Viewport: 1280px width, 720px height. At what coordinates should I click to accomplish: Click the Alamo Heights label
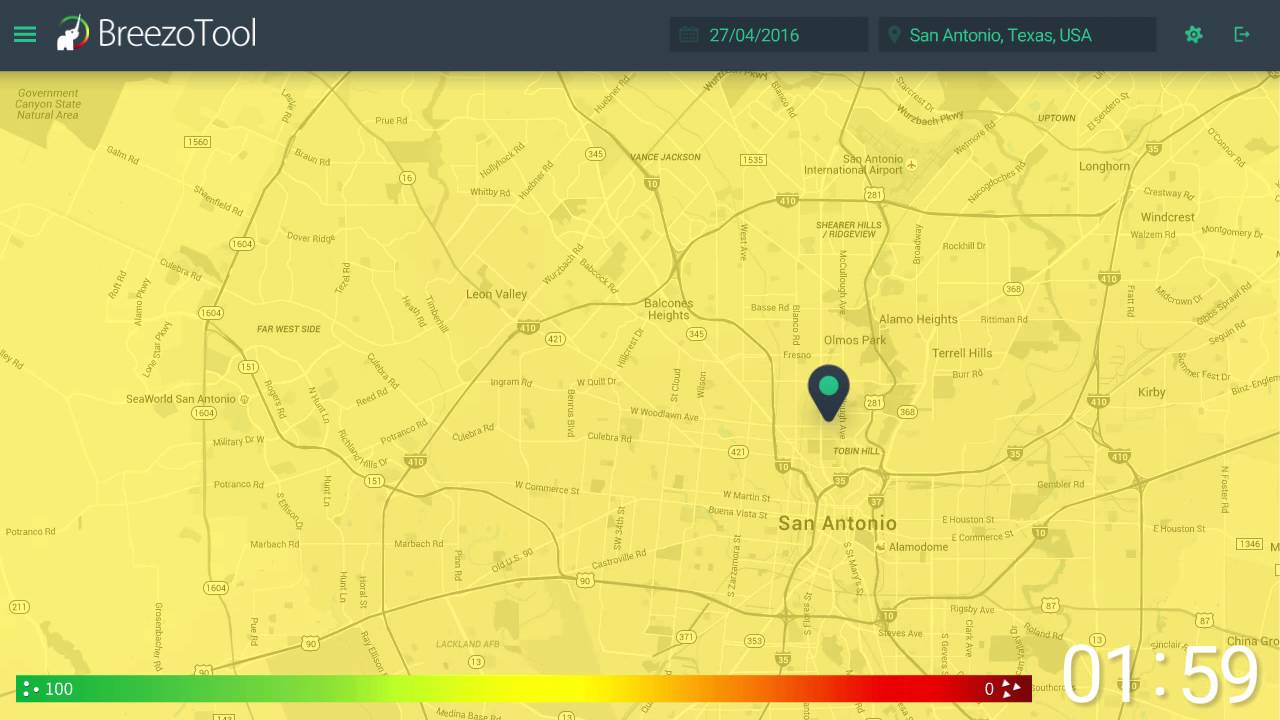[918, 319]
